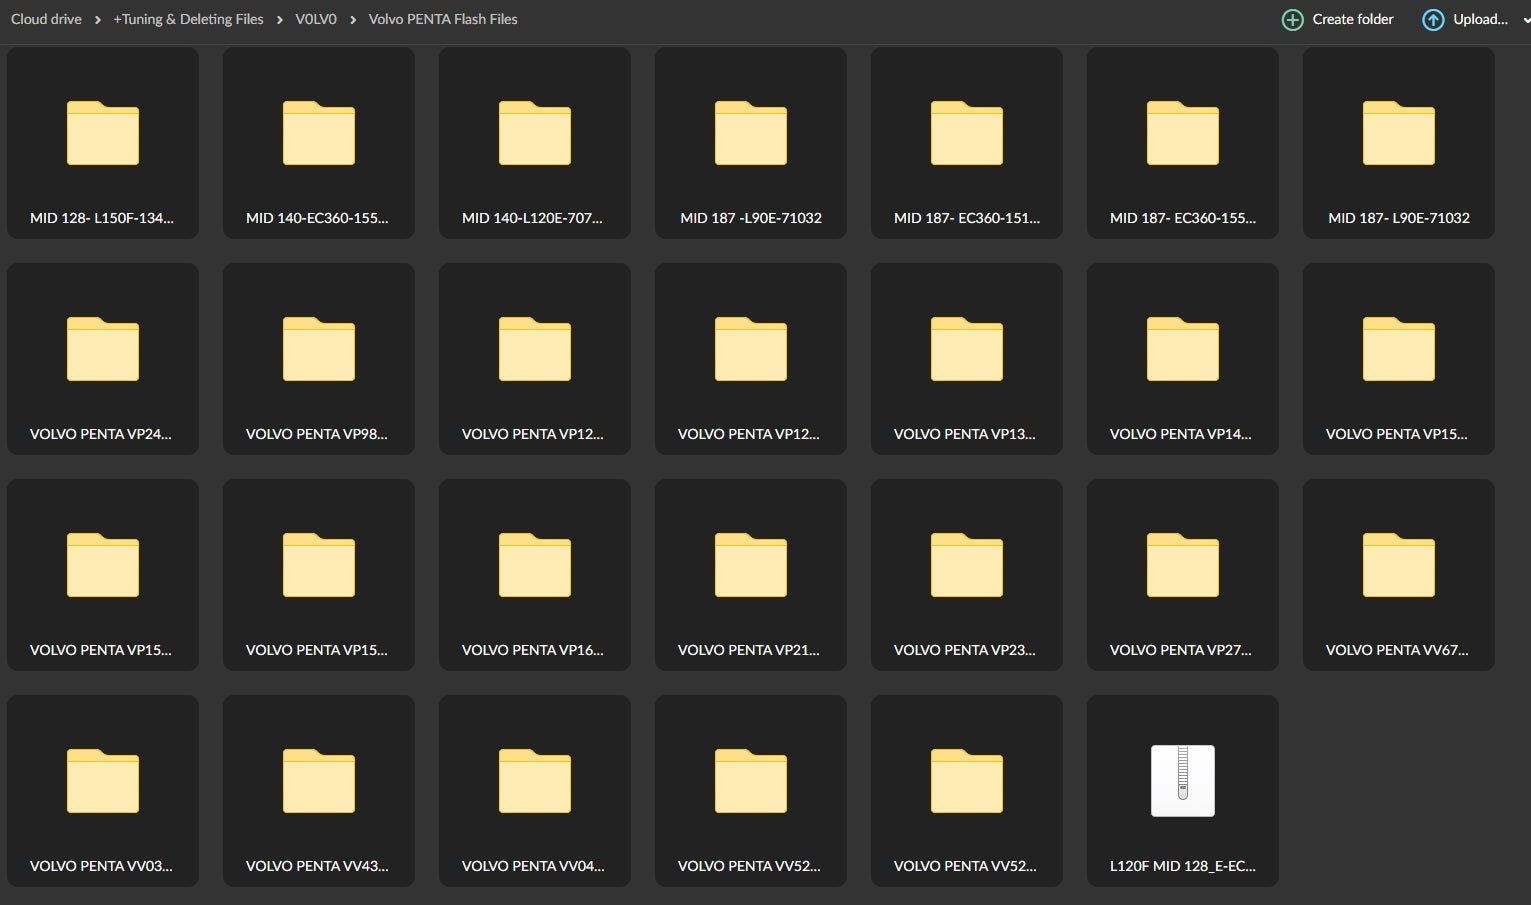This screenshot has width=1531, height=905.
Task: Click the Upload... button text
Action: click(x=1479, y=19)
